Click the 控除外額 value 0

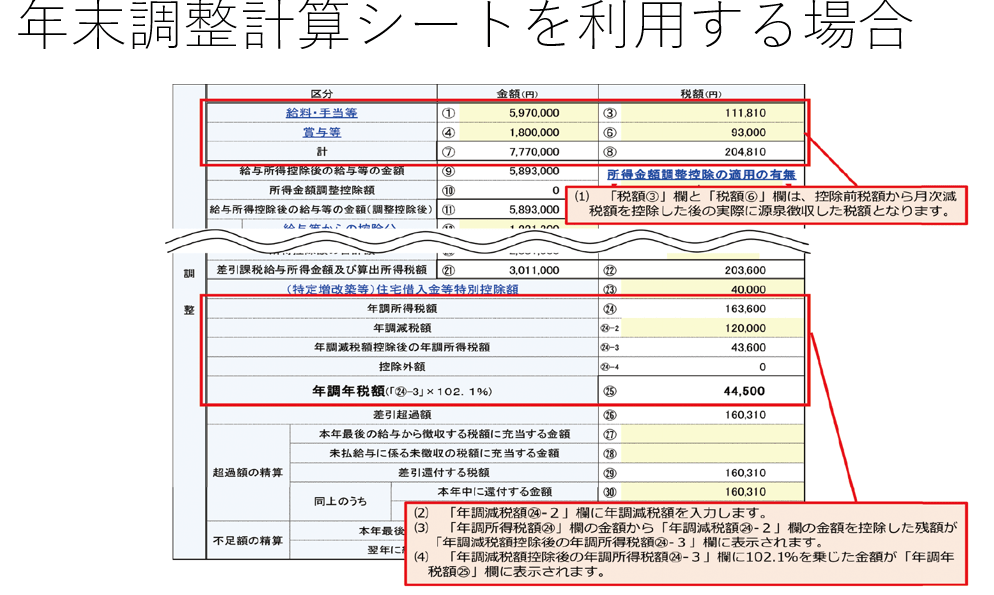[762, 367]
